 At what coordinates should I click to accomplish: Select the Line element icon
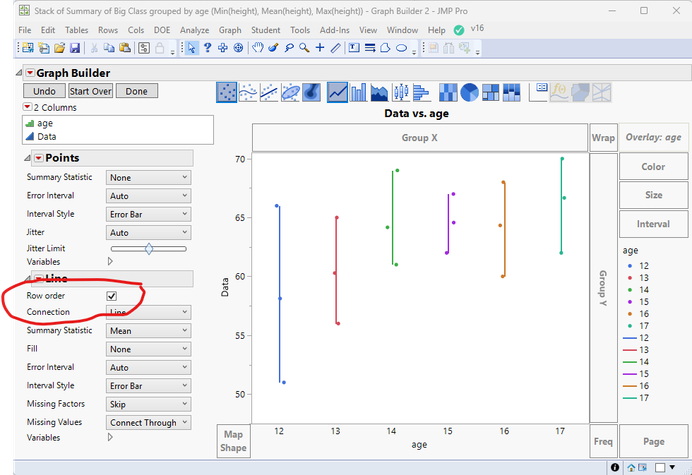coord(337,92)
